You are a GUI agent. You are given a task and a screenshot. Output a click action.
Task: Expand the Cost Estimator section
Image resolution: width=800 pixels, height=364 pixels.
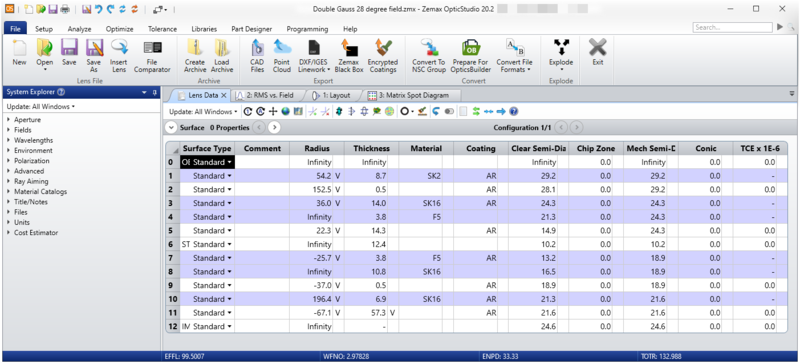click(9, 232)
